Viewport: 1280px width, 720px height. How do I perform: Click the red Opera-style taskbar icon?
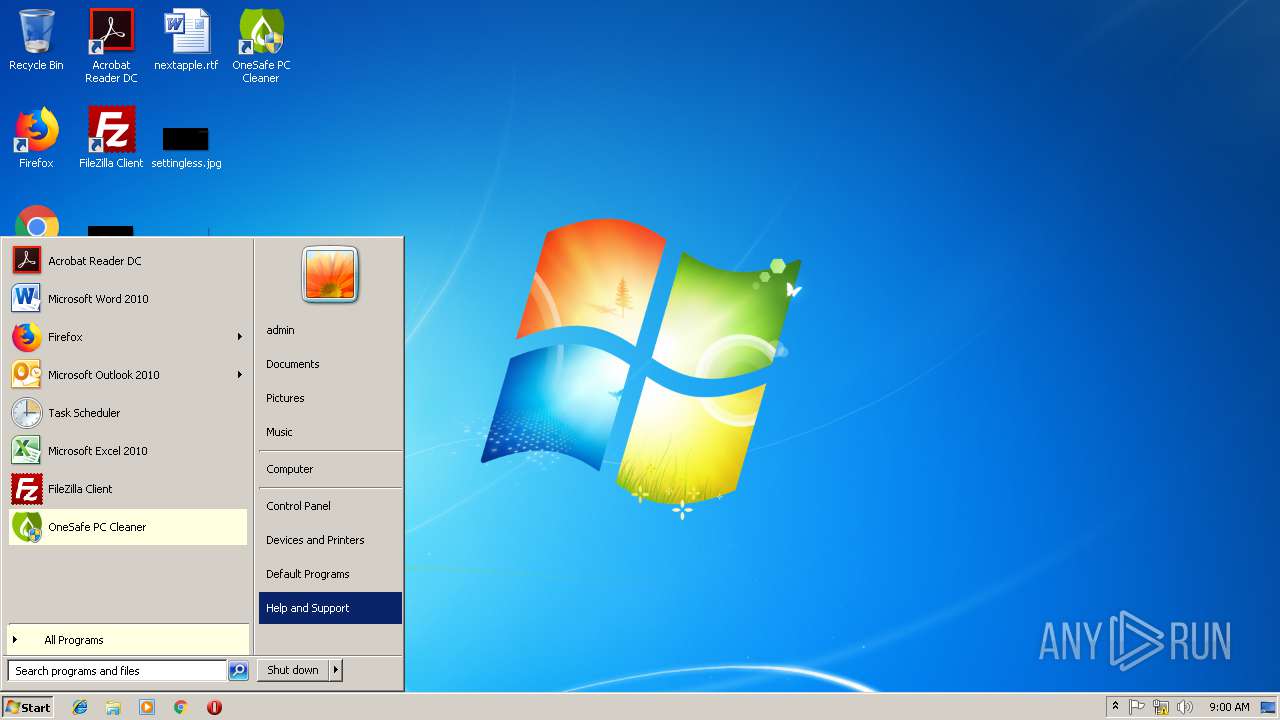point(214,707)
